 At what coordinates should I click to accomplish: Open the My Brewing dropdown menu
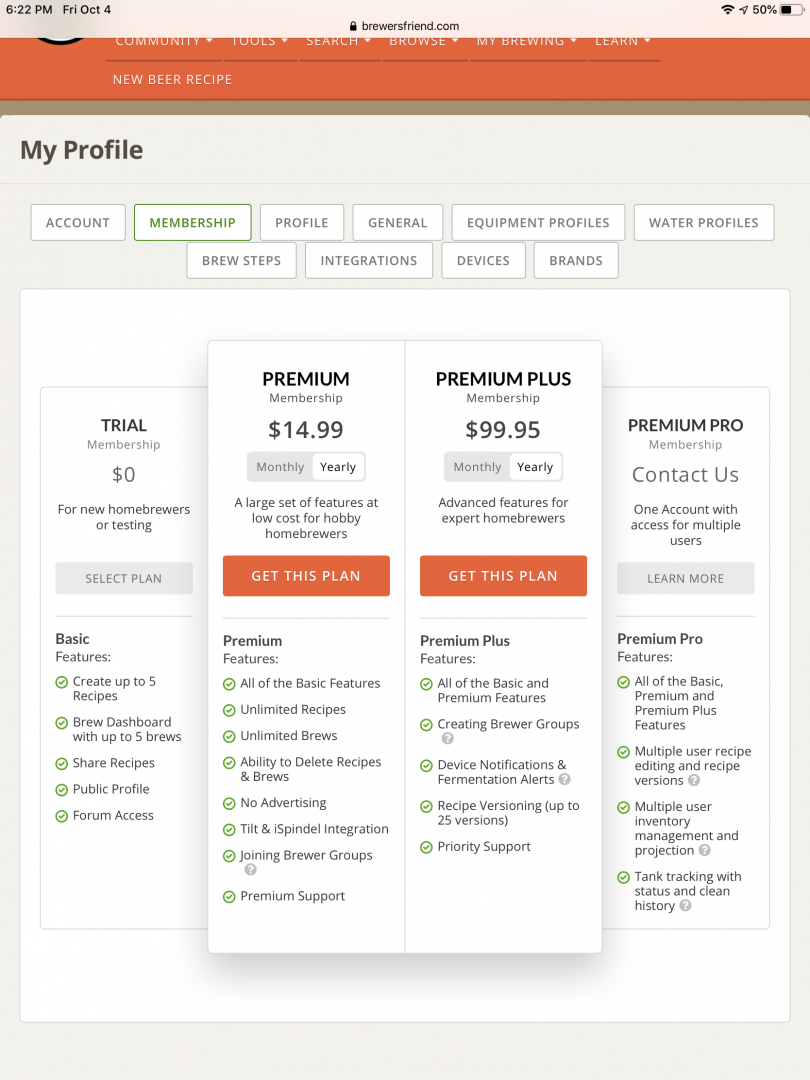527,42
